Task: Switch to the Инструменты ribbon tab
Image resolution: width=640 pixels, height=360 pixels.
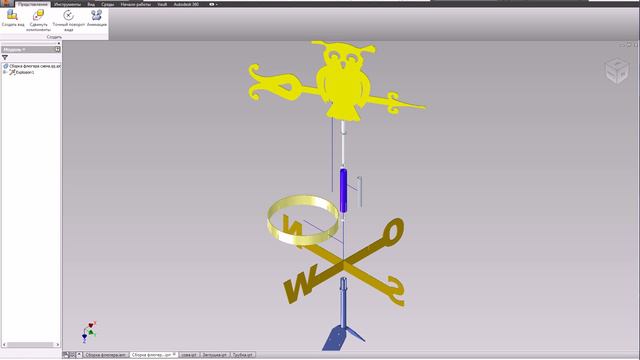Action: pyautogui.click(x=67, y=4)
